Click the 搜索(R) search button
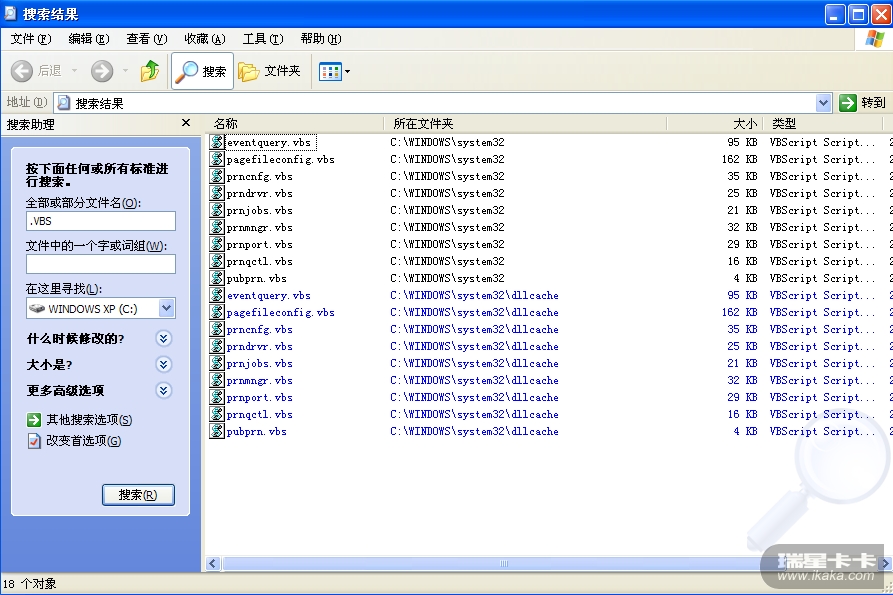Image resolution: width=893 pixels, height=595 pixels. 138,495
